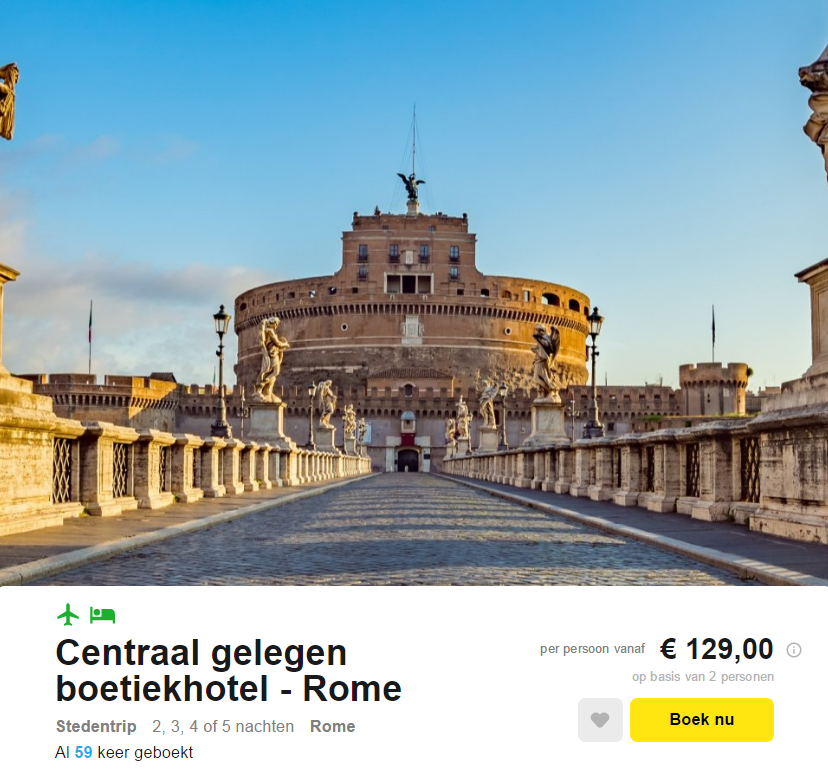Click the keer geboekt text

tap(145, 752)
